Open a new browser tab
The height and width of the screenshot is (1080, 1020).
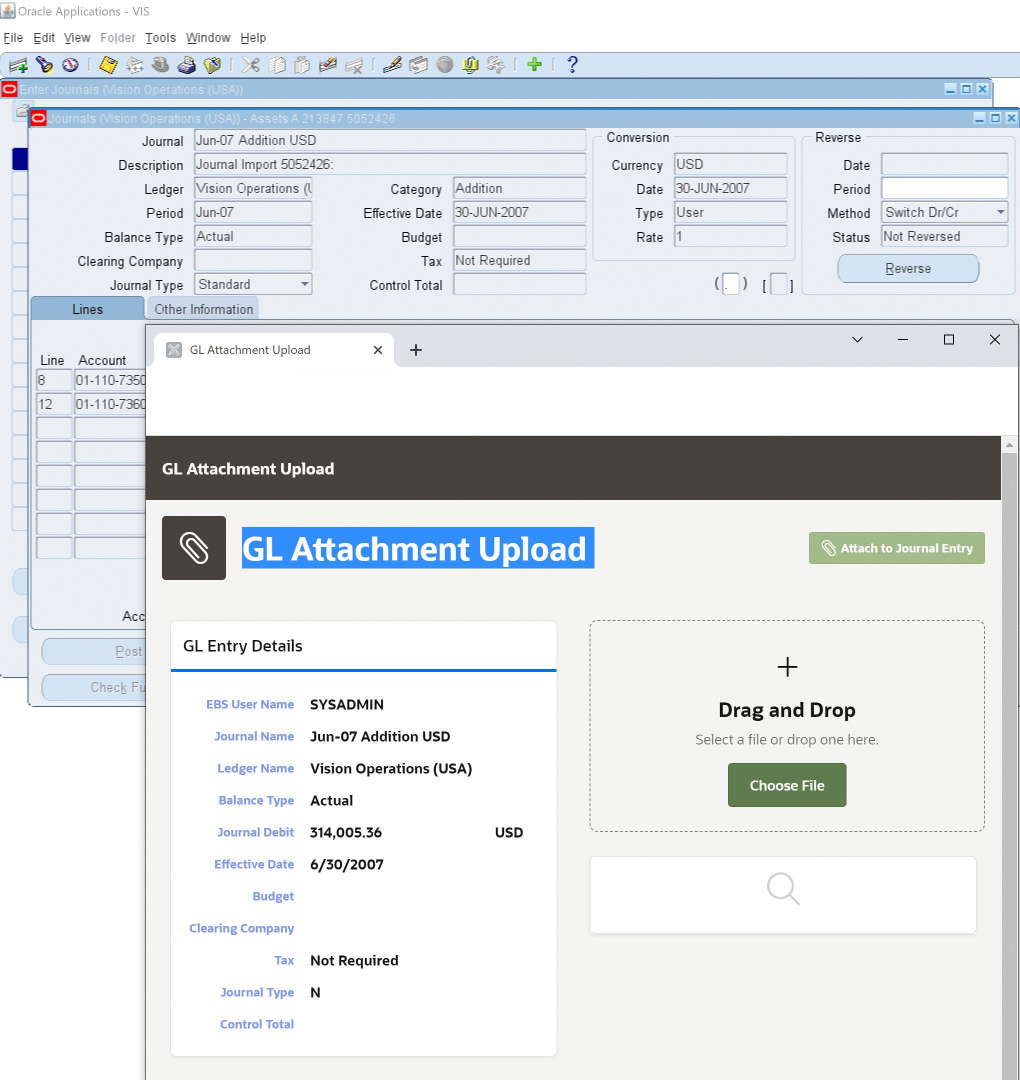point(416,350)
